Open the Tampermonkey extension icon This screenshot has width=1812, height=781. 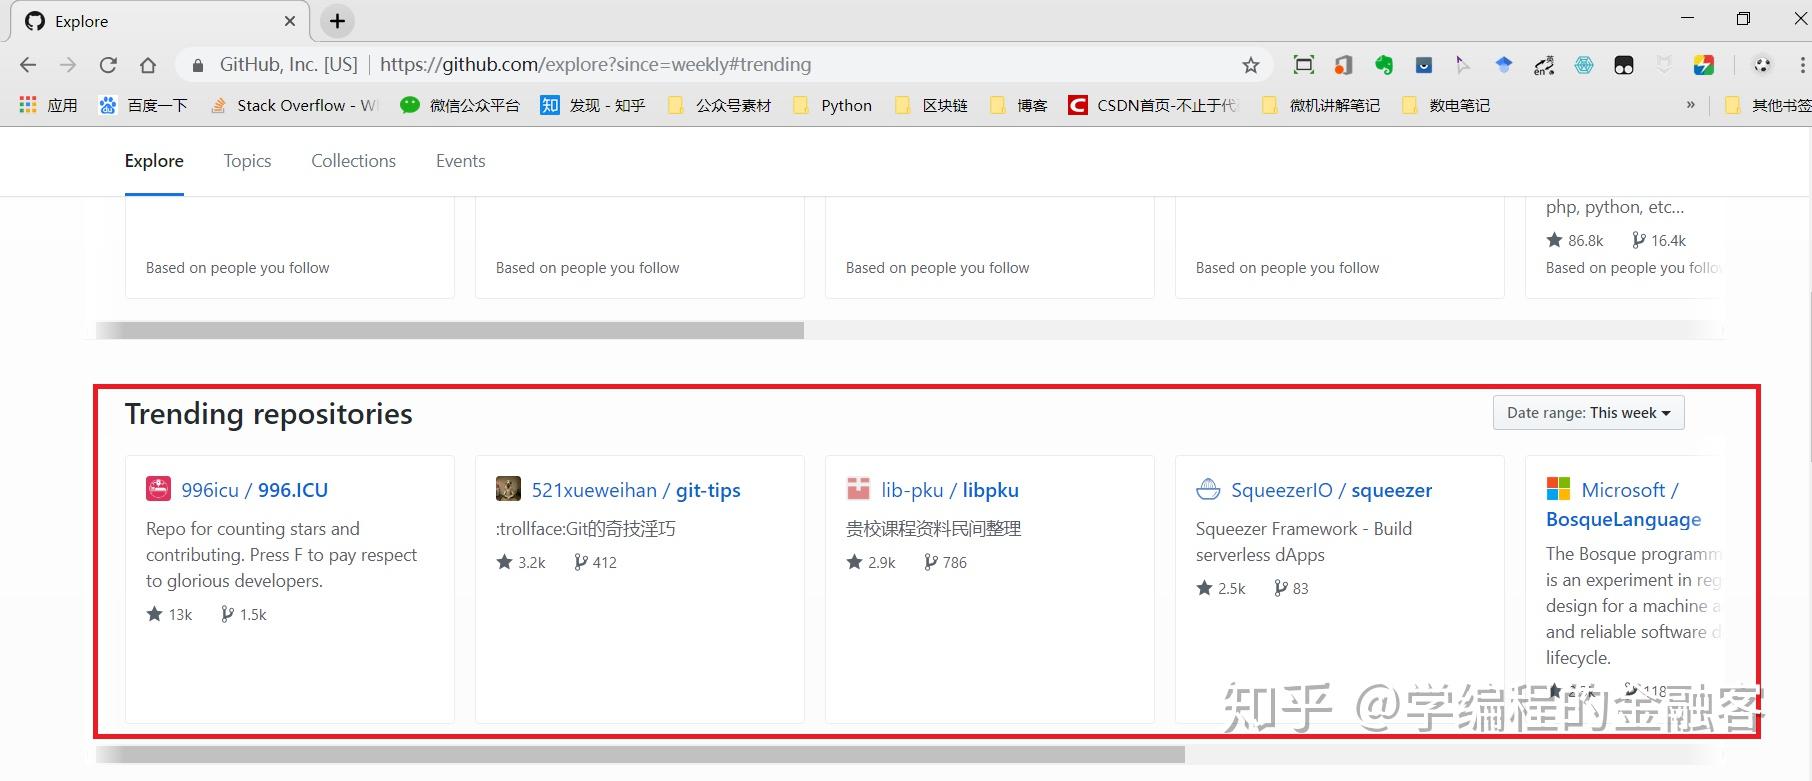coord(1624,65)
